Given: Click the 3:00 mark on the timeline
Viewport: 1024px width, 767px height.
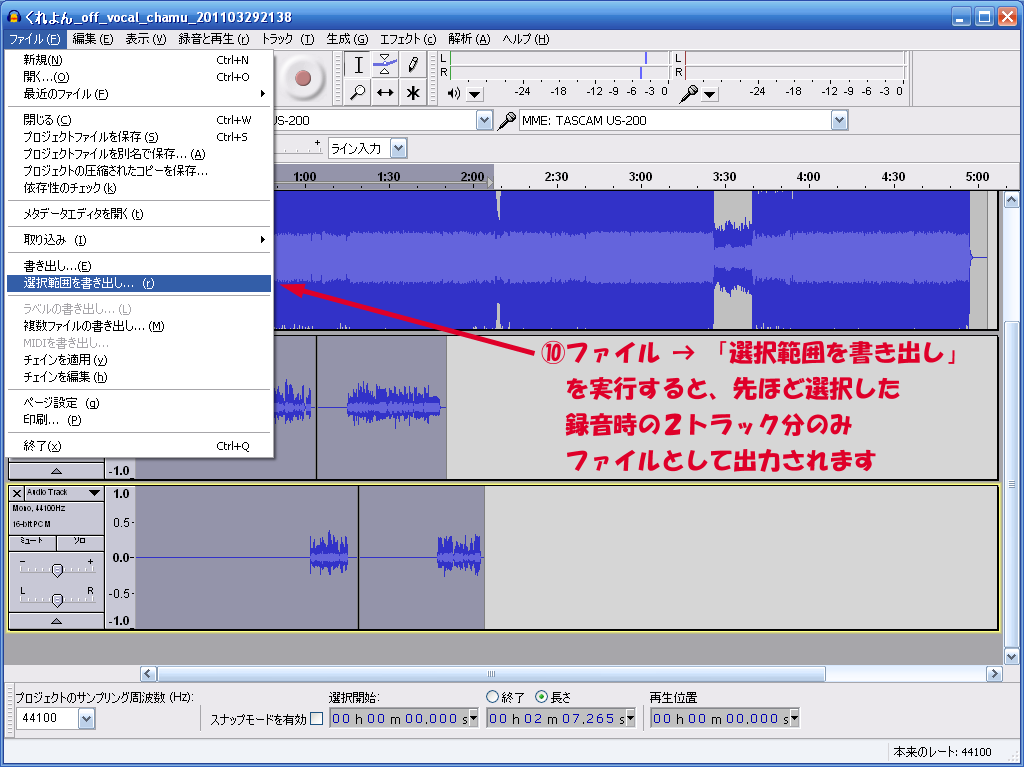Looking at the screenshot, I should 641,177.
